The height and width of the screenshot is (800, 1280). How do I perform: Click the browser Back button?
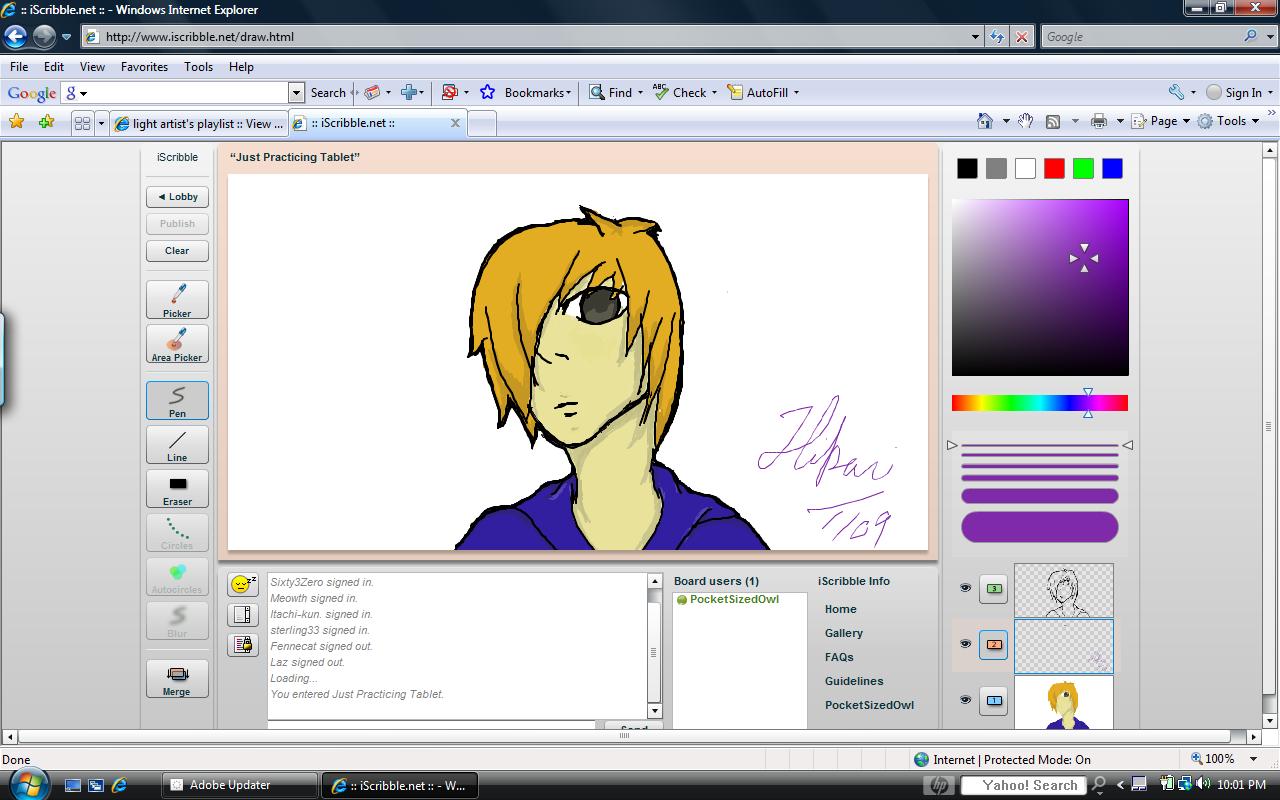(x=15, y=37)
